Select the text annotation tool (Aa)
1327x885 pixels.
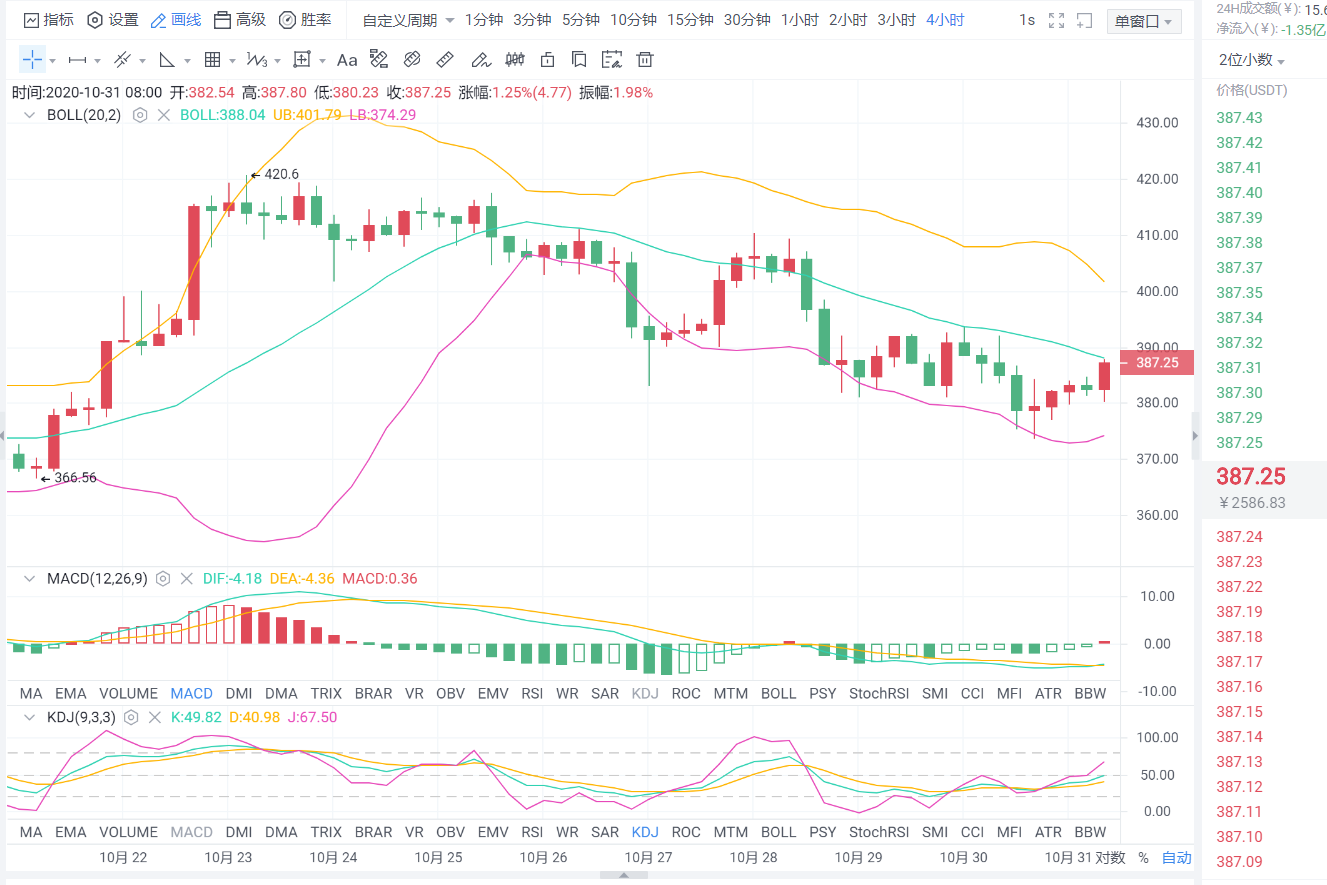[347, 59]
